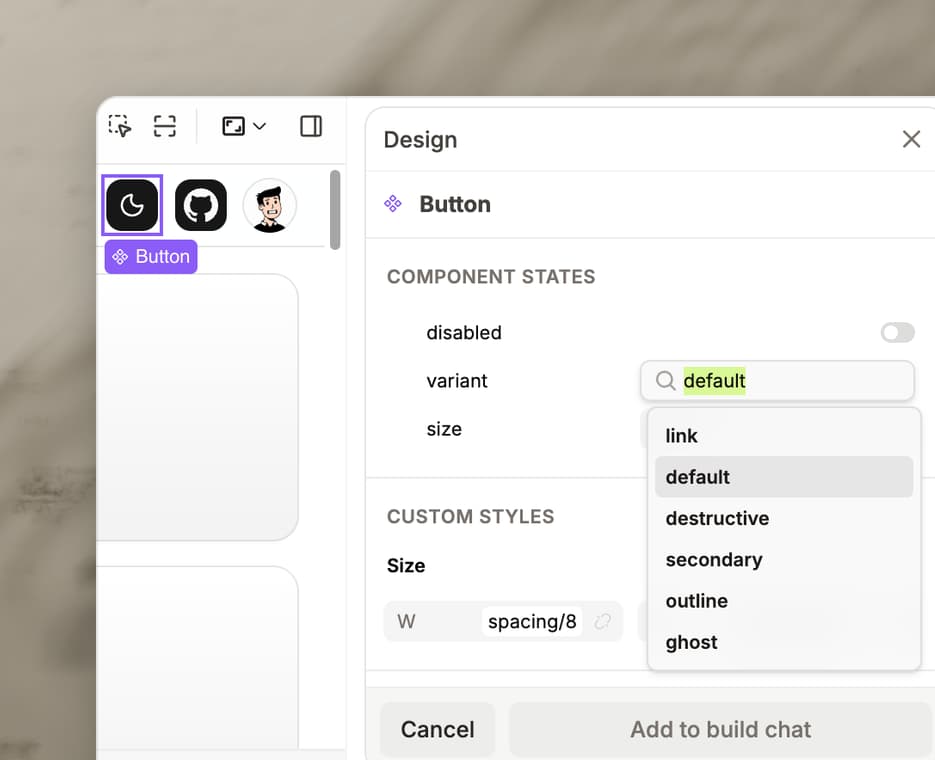Click the purple Button component label
Image resolution: width=935 pixels, height=760 pixels.
pos(151,256)
